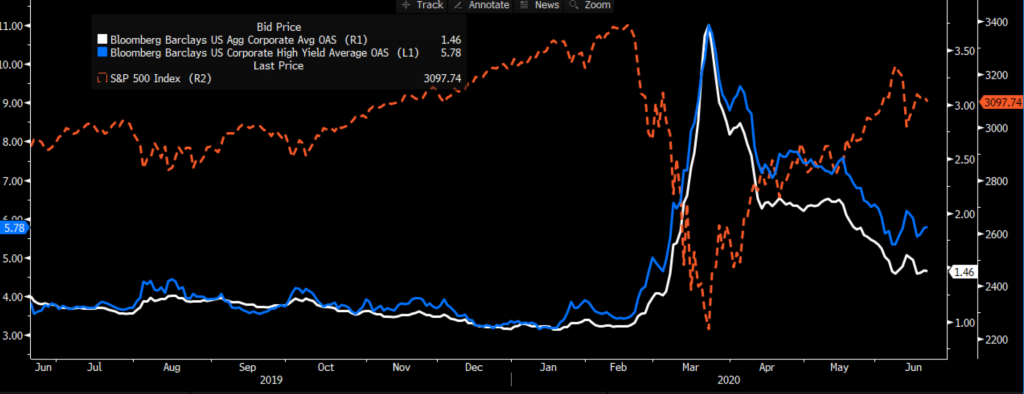1024x394 pixels.
Task: Click 11.00 on the left axis
Action: click(x=12, y=25)
